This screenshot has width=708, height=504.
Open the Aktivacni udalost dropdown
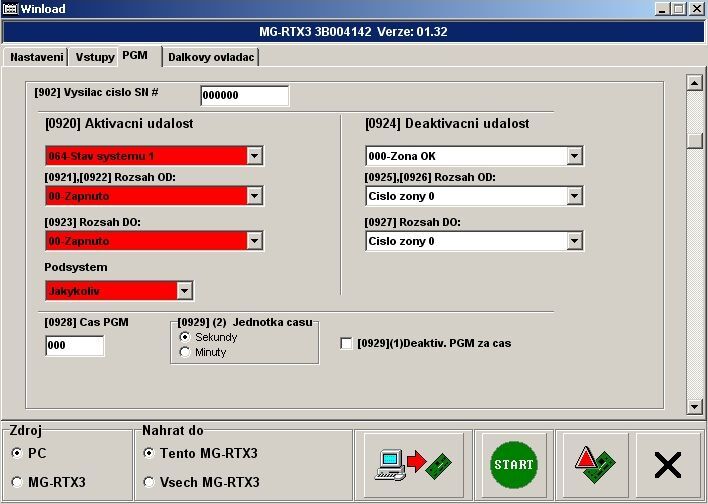254,156
